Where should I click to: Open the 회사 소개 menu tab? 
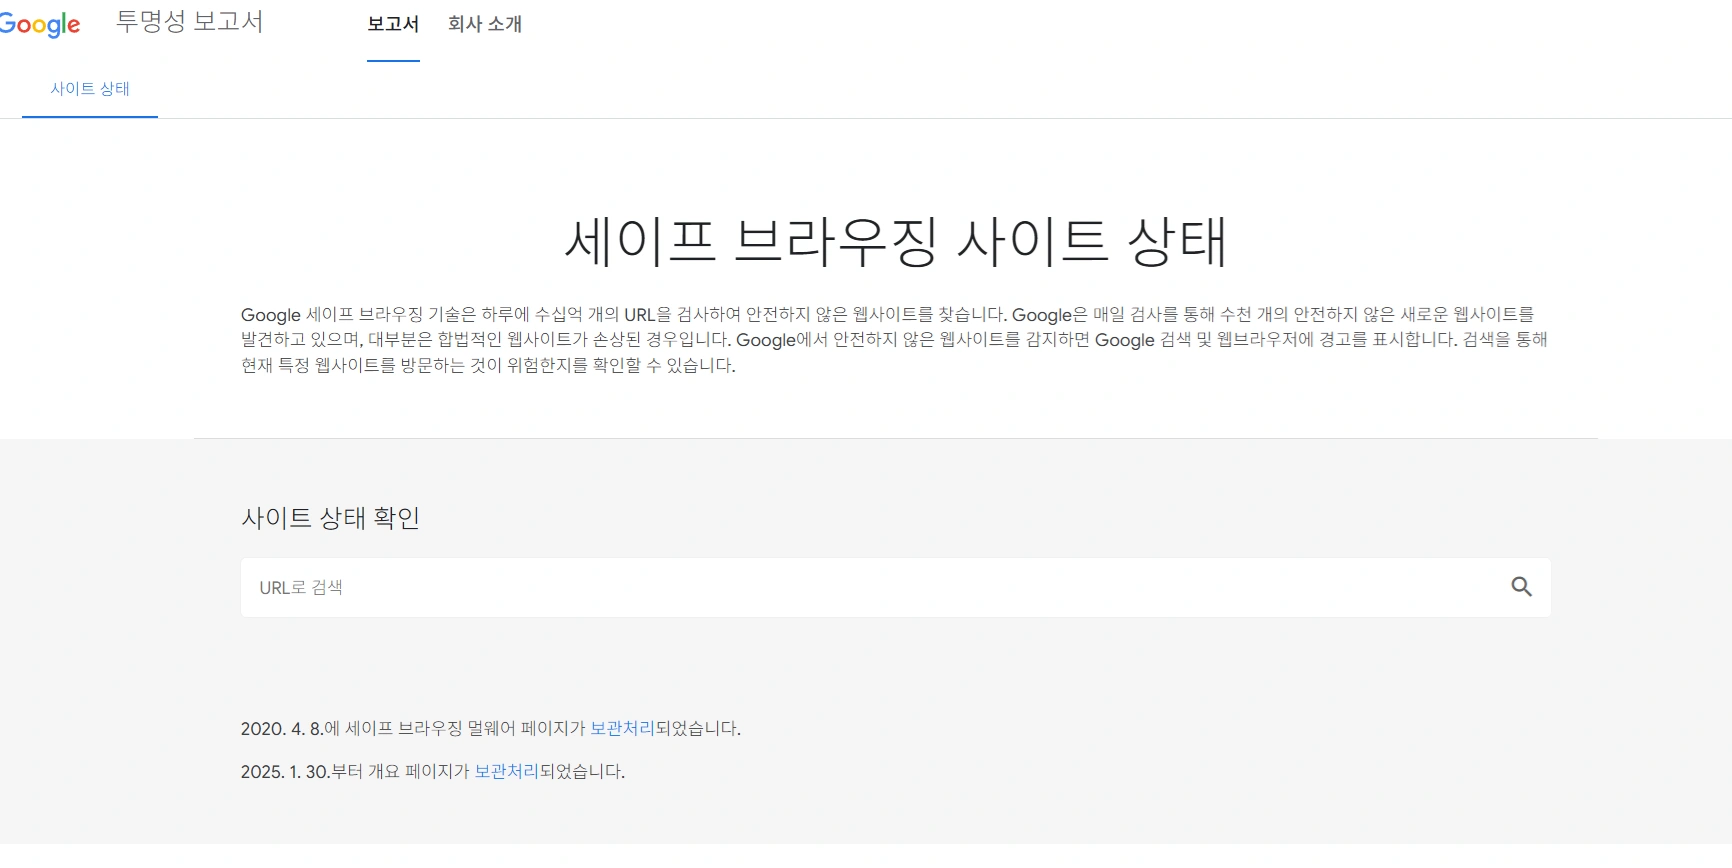click(485, 24)
